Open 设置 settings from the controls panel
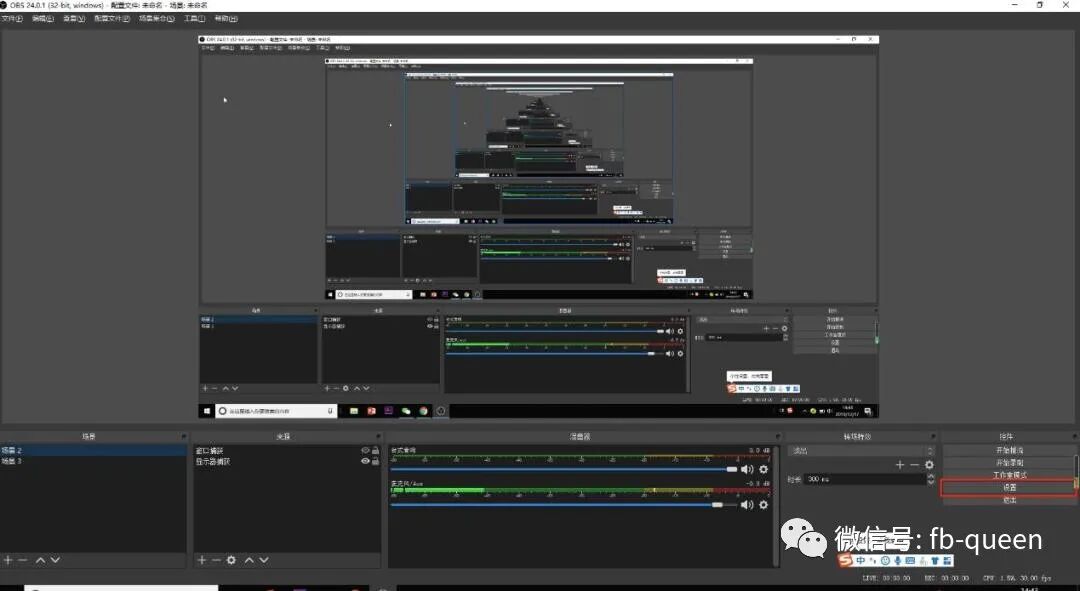The height and width of the screenshot is (591, 1080). (1009, 488)
